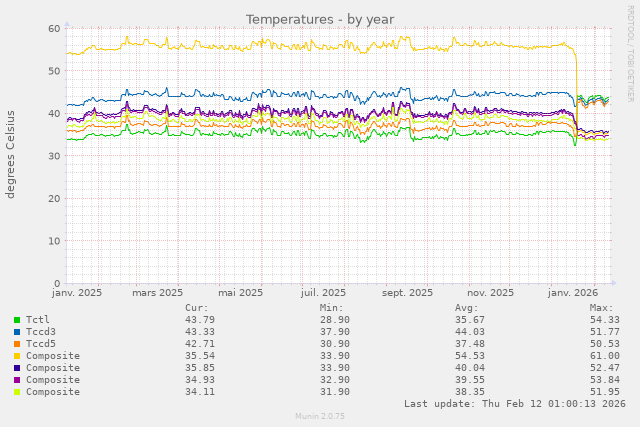Viewport: 640px width, 427px height.
Task: Click the 'juil. 2025' x-axis label
Action: click(323, 293)
